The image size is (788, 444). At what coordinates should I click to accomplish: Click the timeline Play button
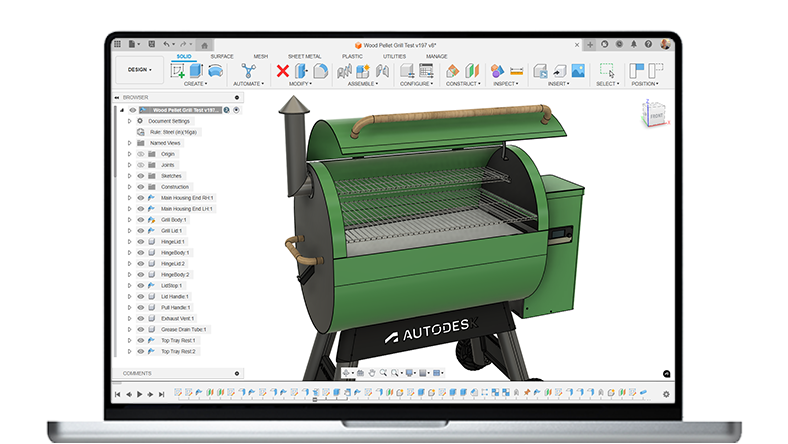(139, 395)
